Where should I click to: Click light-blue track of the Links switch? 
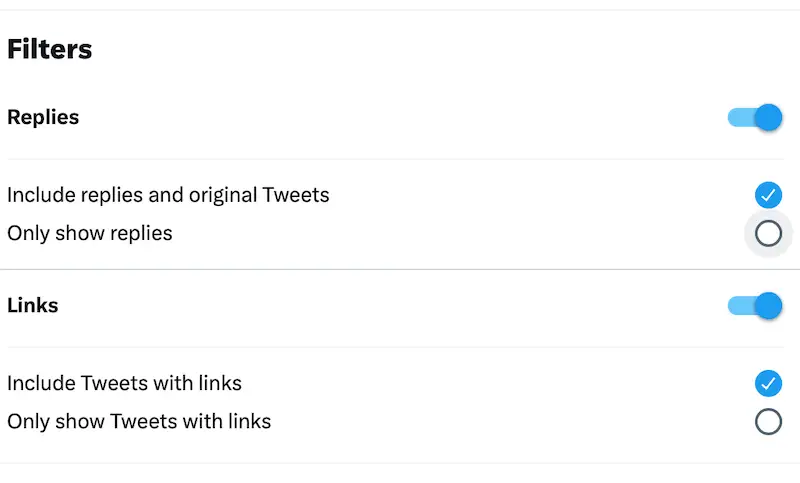pos(738,306)
